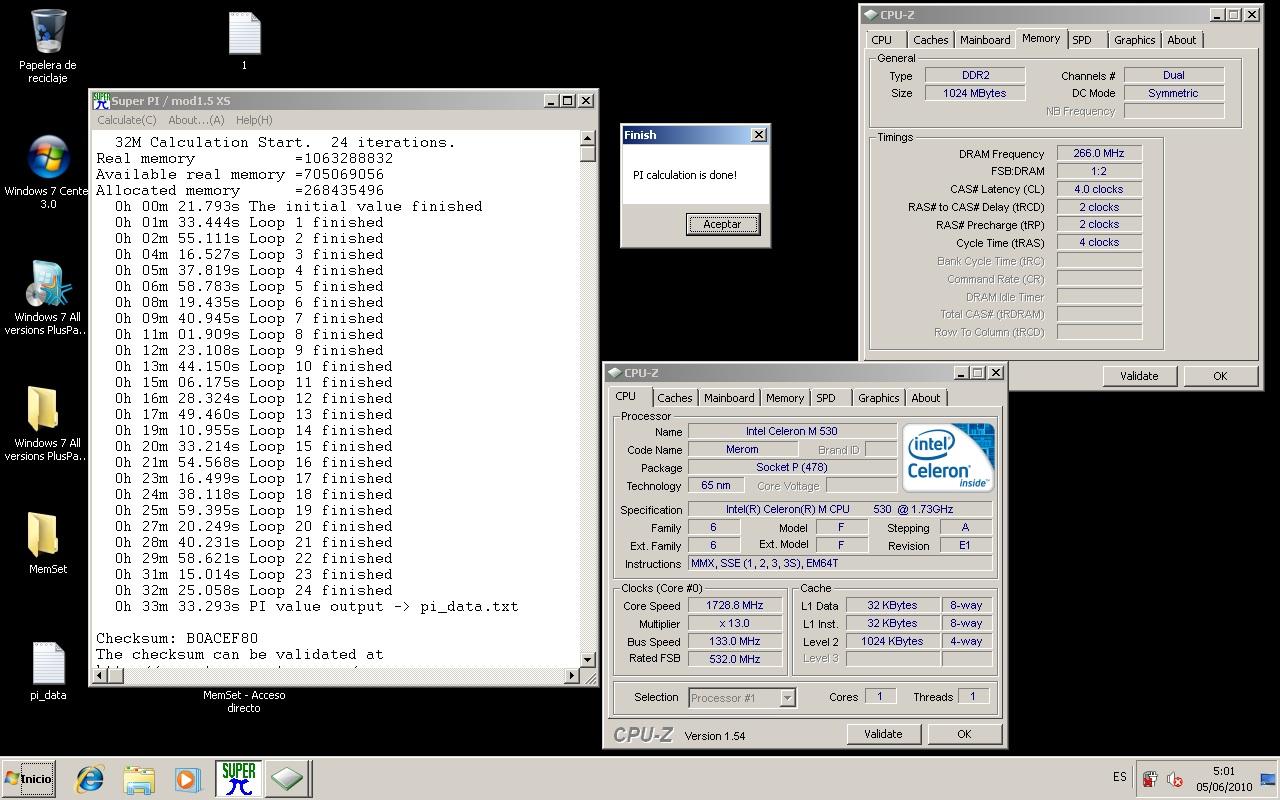Click the muted volume tray icon
The width and height of the screenshot is (1280, 800).
[1175, 779]
